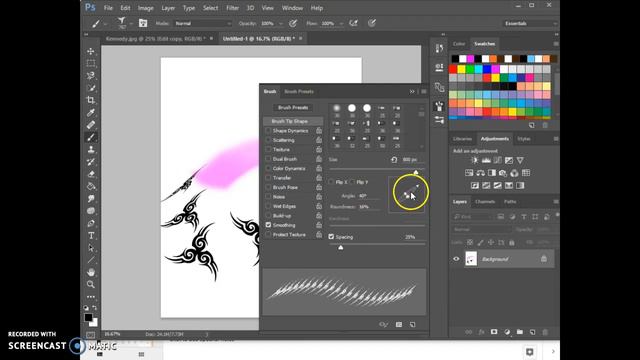Uncheck the Smoothing checkbox
The image size is (640, 360).
[x=268, y=225]
